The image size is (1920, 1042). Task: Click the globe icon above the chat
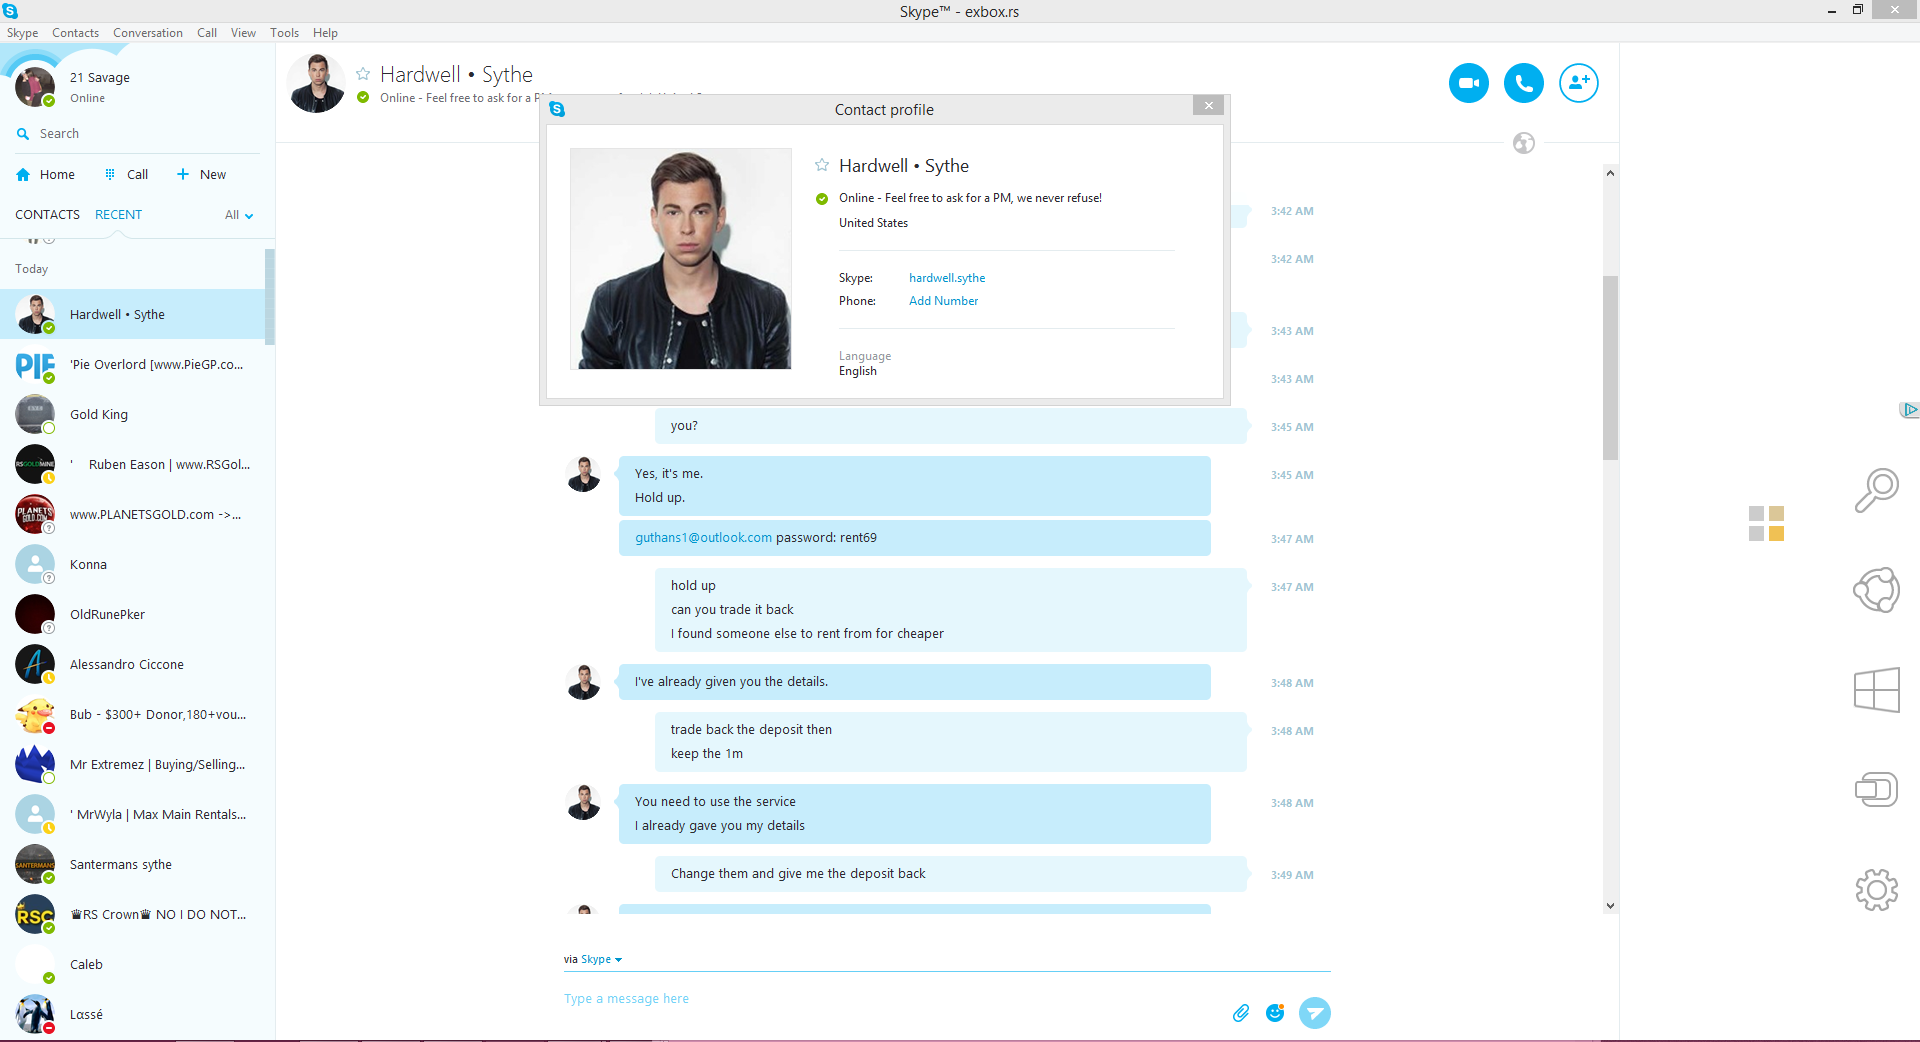click(1523, 143)
